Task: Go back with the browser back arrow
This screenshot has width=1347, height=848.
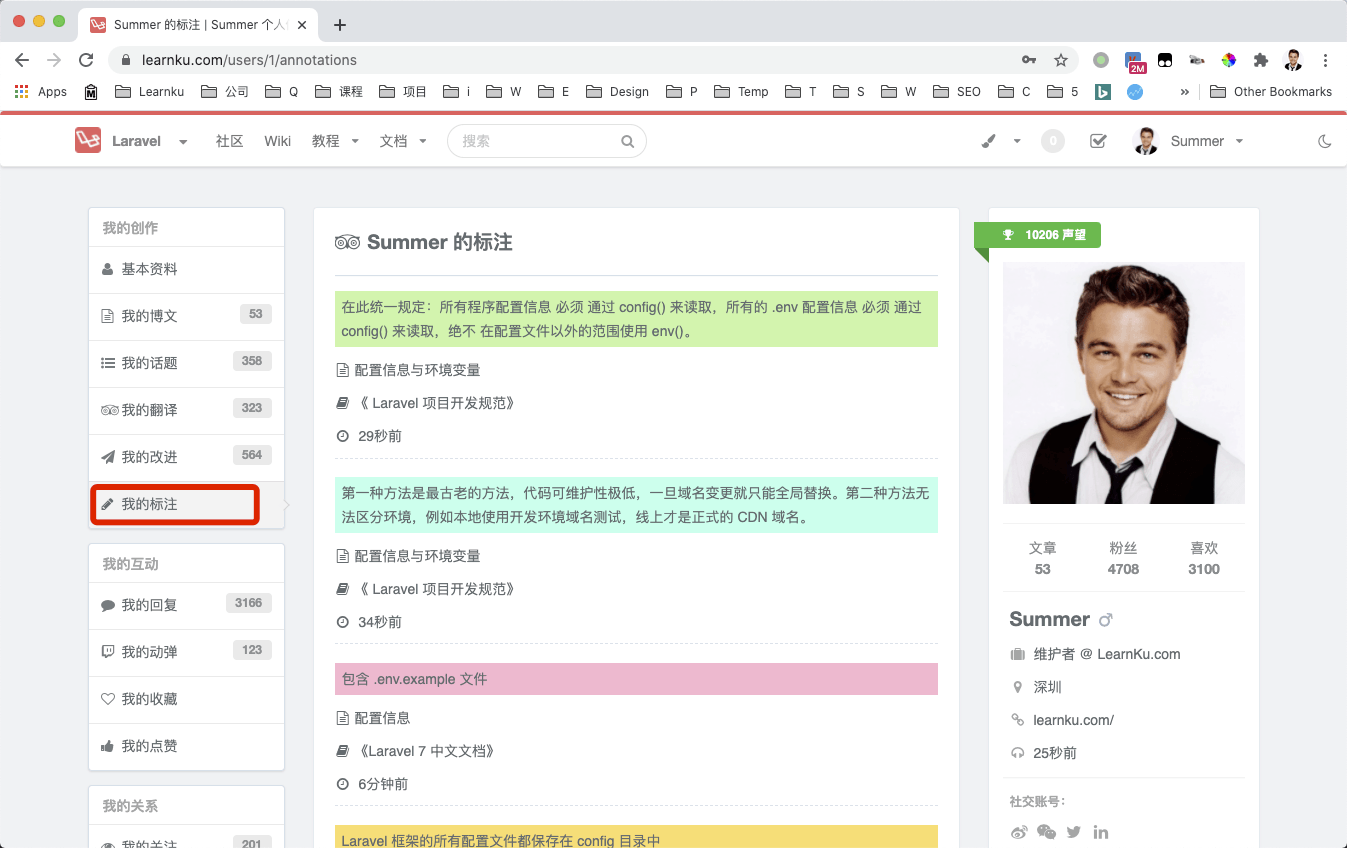Action: click(22, 60)
